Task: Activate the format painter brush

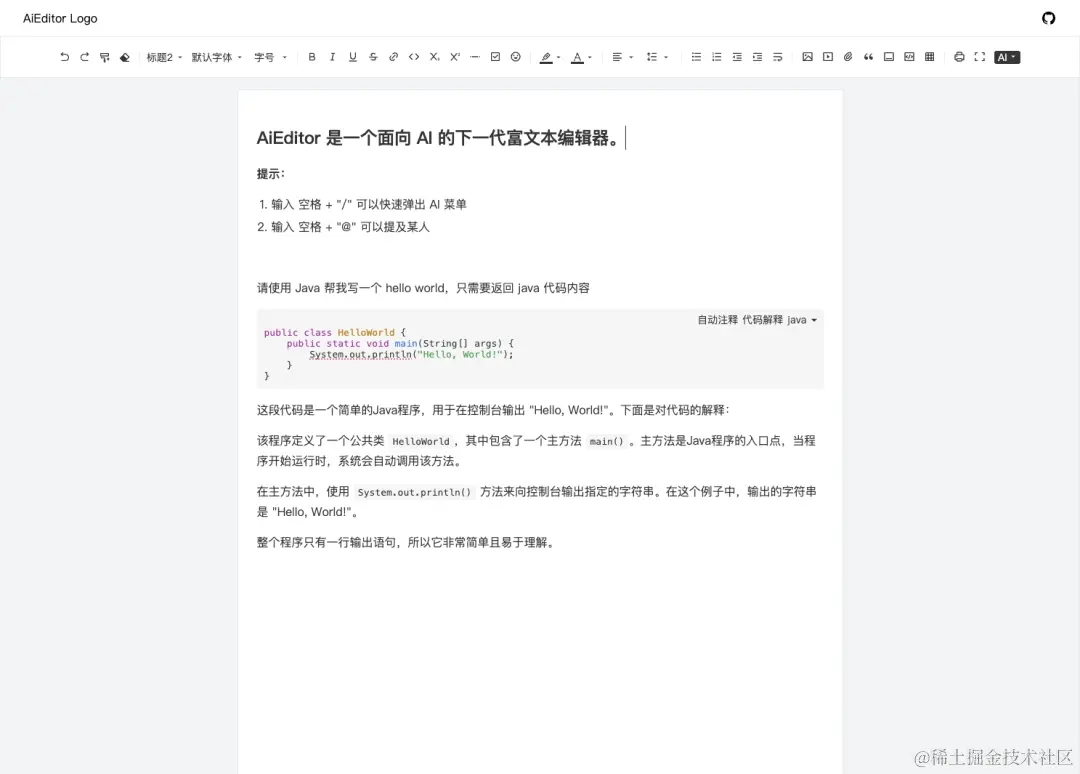Action: (x=105, y=57)
